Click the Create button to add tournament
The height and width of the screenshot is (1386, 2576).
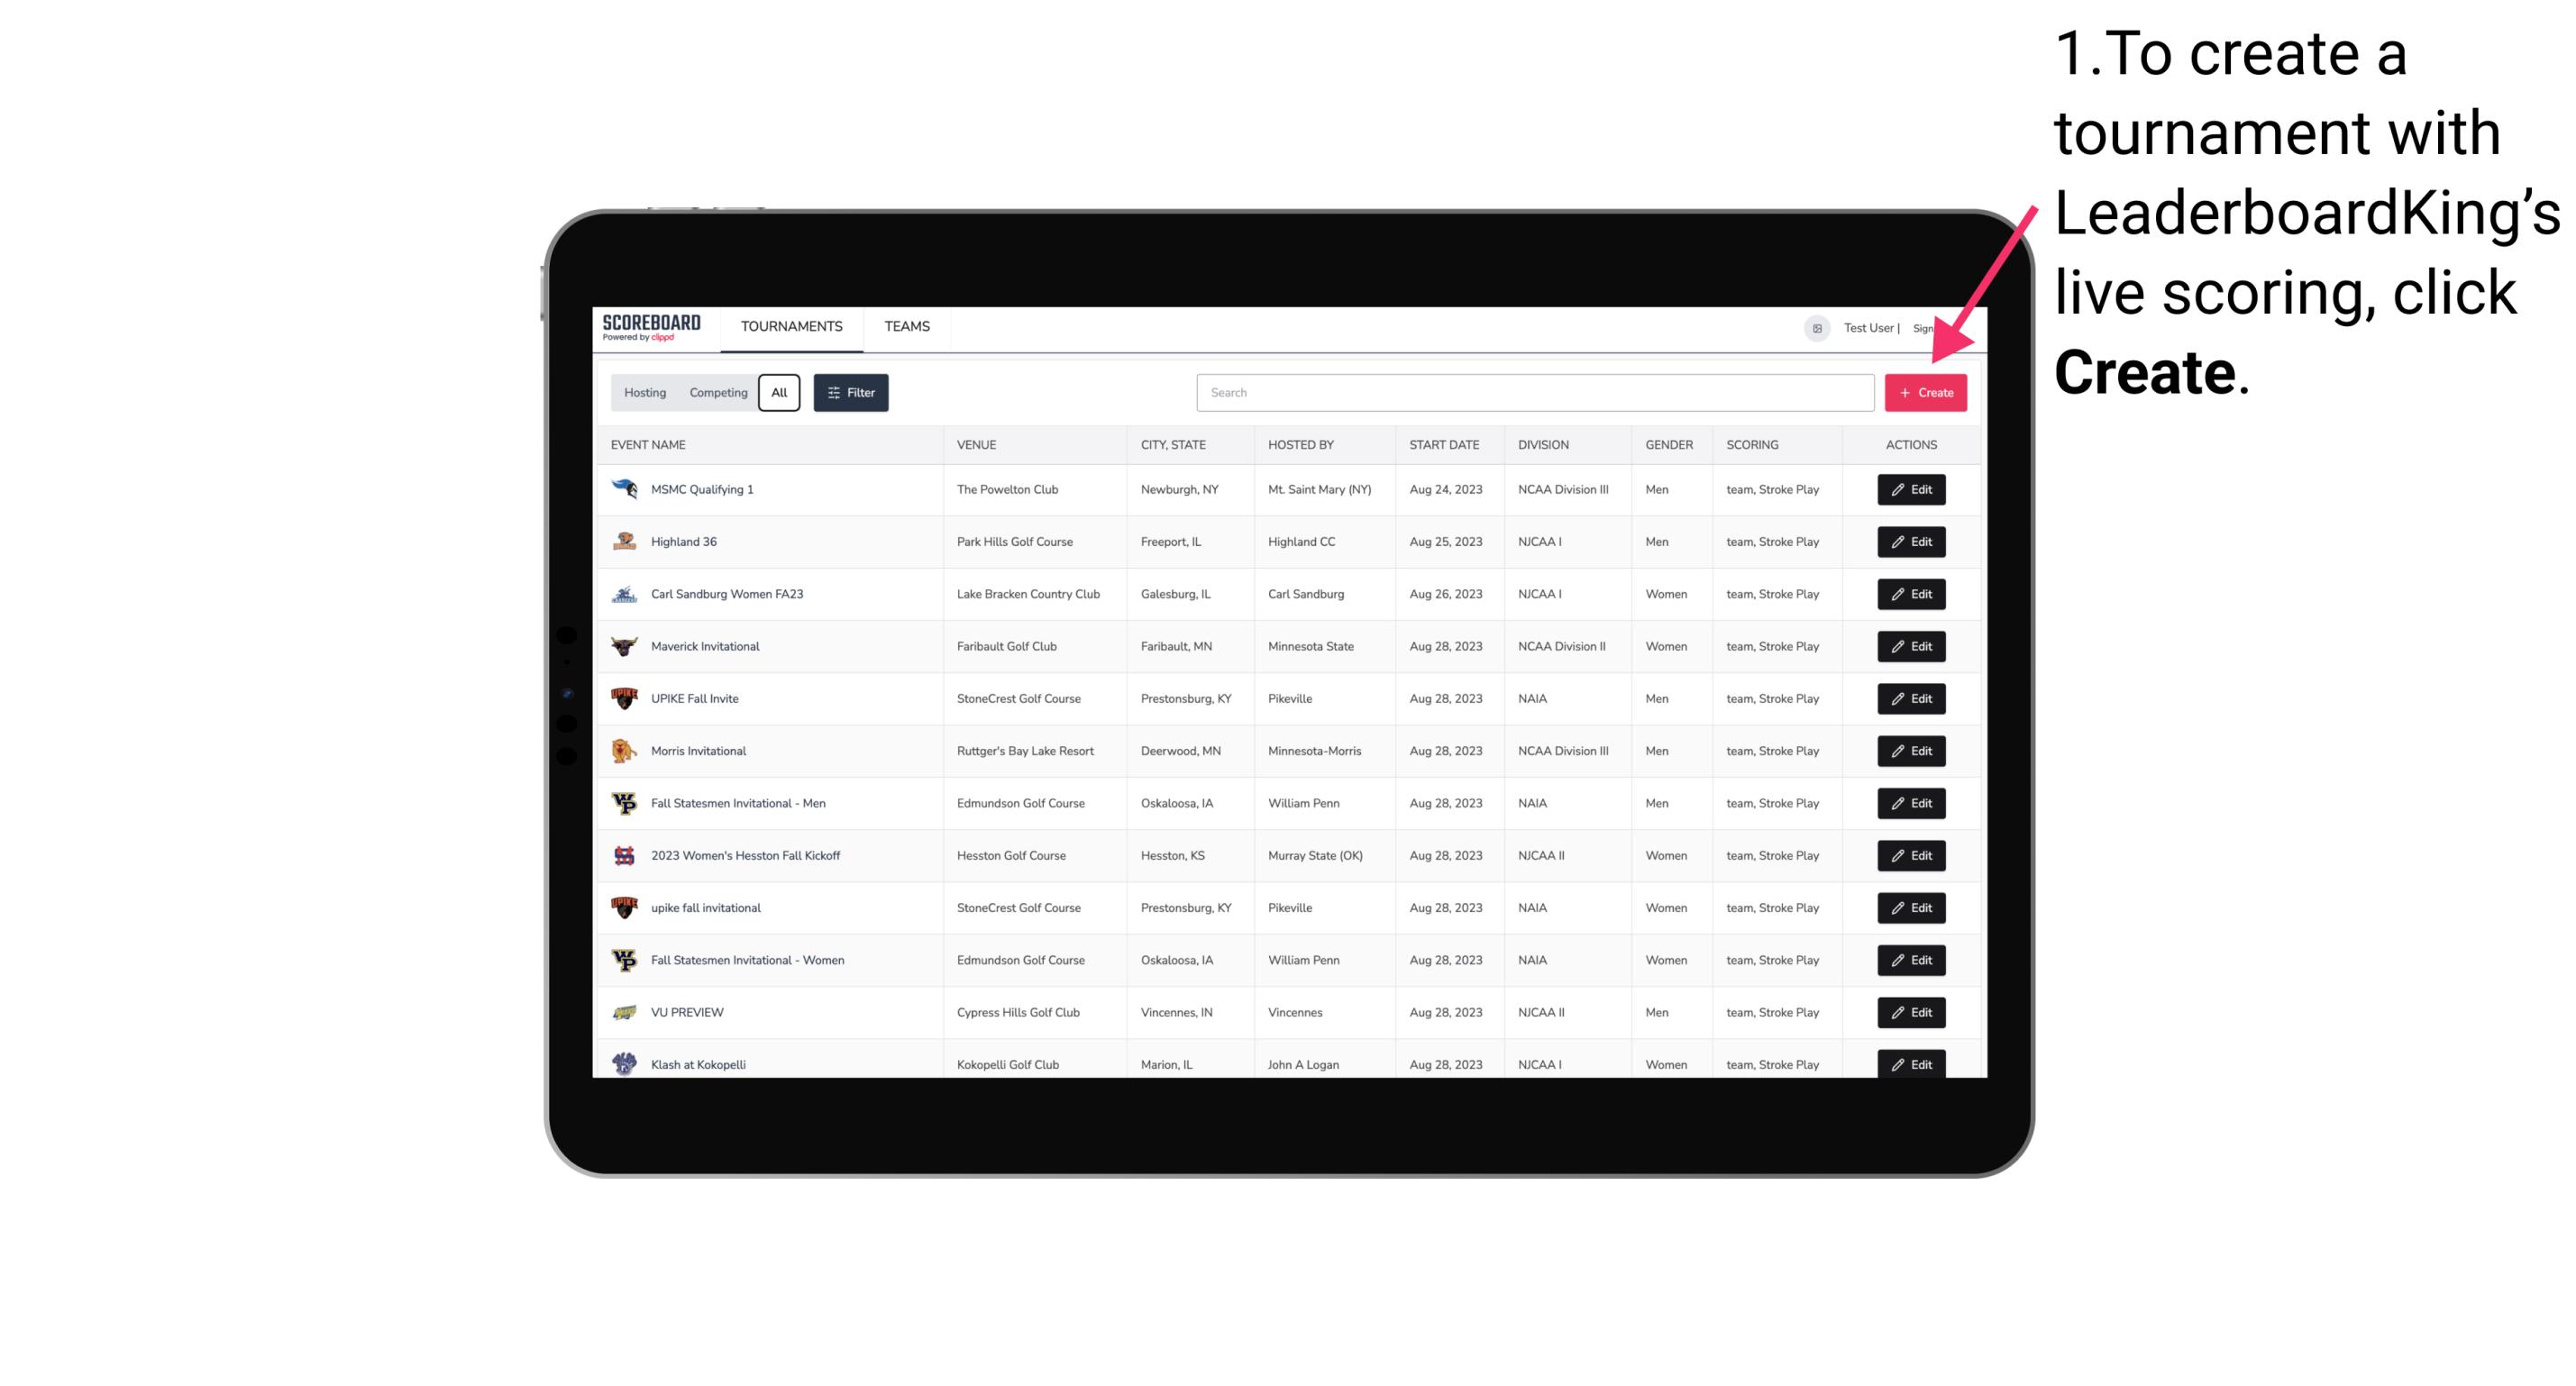pos(1925,393)
